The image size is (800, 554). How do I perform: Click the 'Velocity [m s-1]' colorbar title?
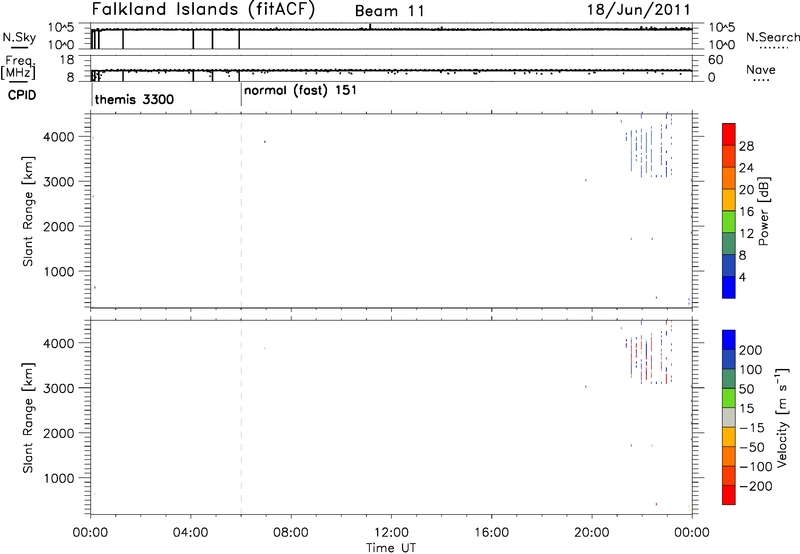pyautogui.click(x=783, y=417)
